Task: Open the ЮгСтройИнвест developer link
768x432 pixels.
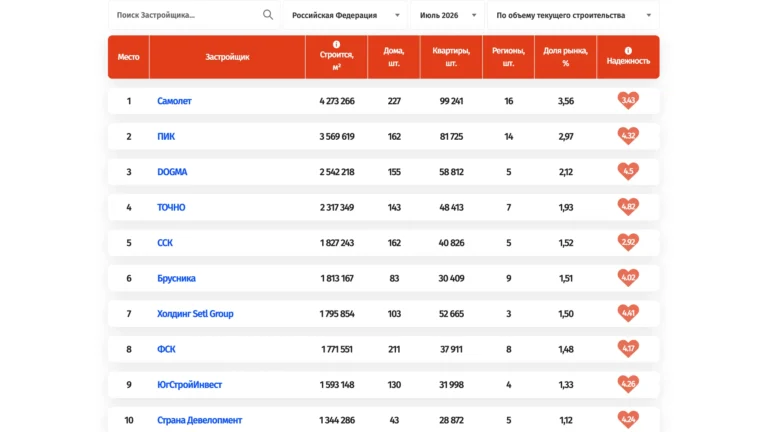Action: coord(189,385)
